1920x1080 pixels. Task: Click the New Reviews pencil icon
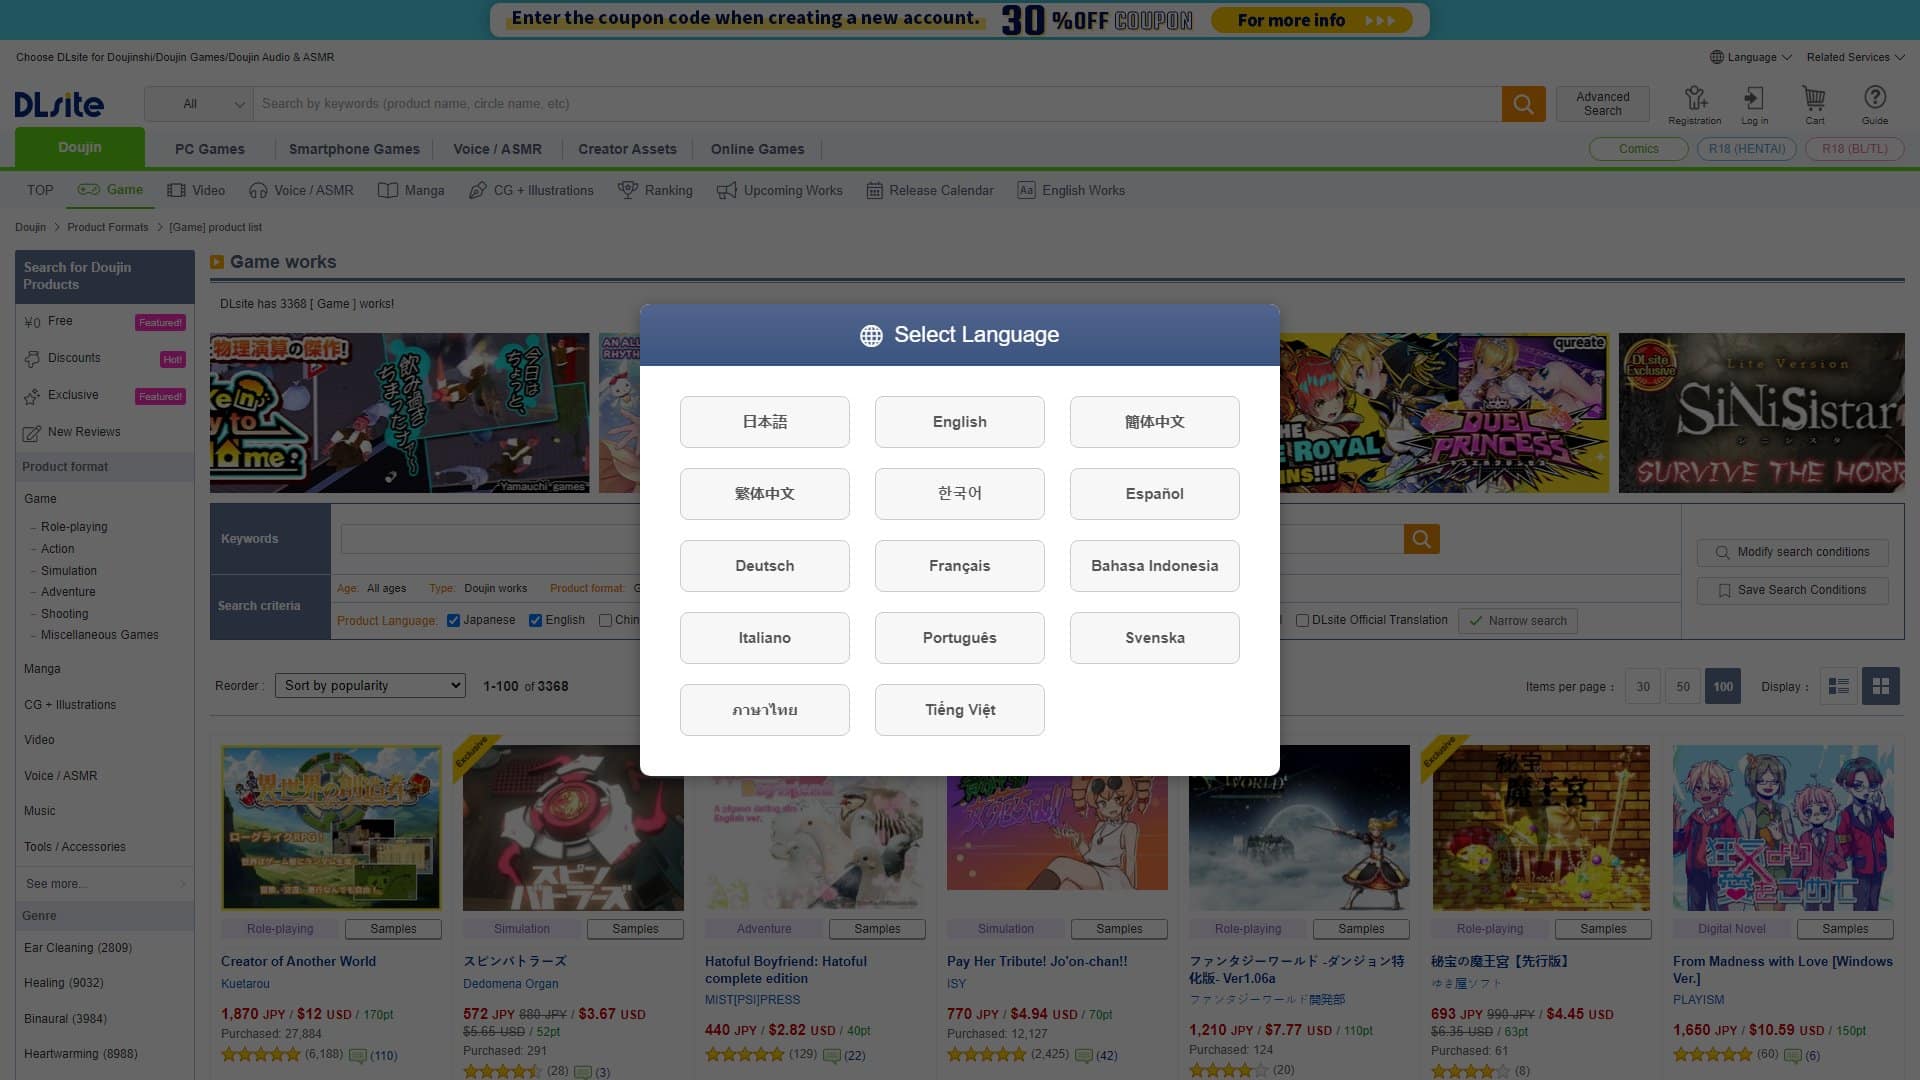pos(32,433)
